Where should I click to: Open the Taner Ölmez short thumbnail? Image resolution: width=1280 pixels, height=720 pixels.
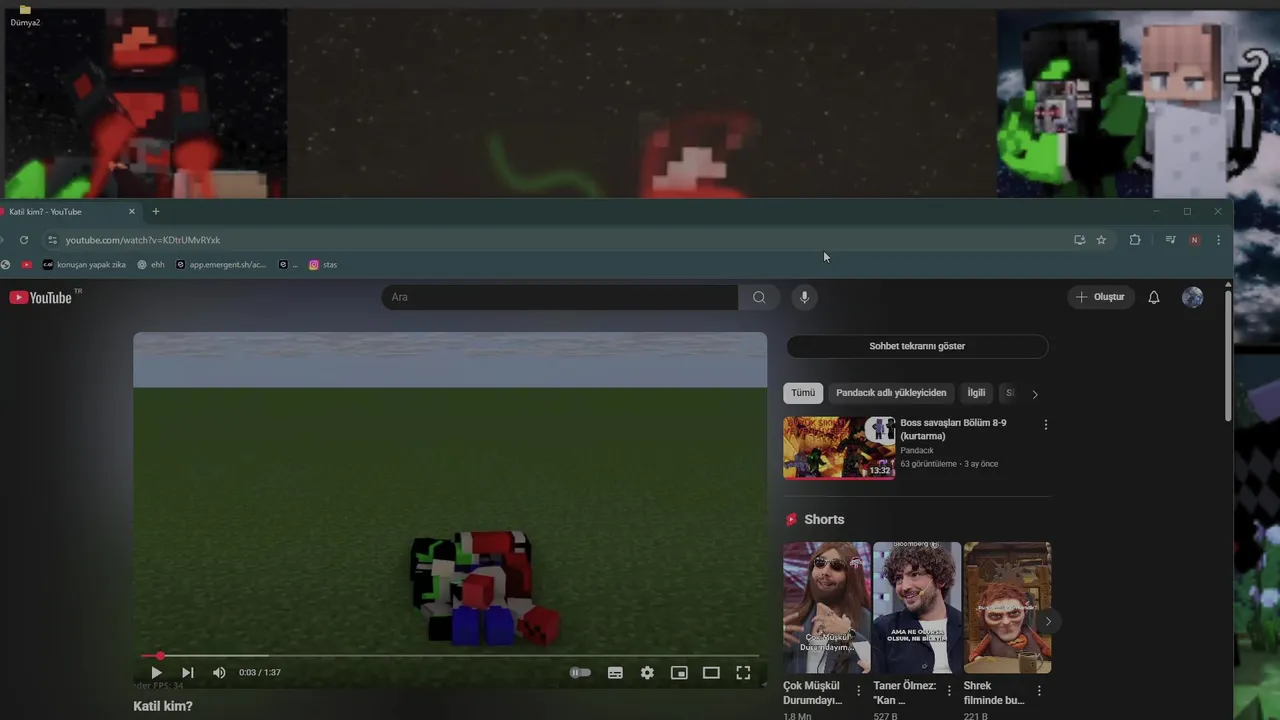coord(916,607)
